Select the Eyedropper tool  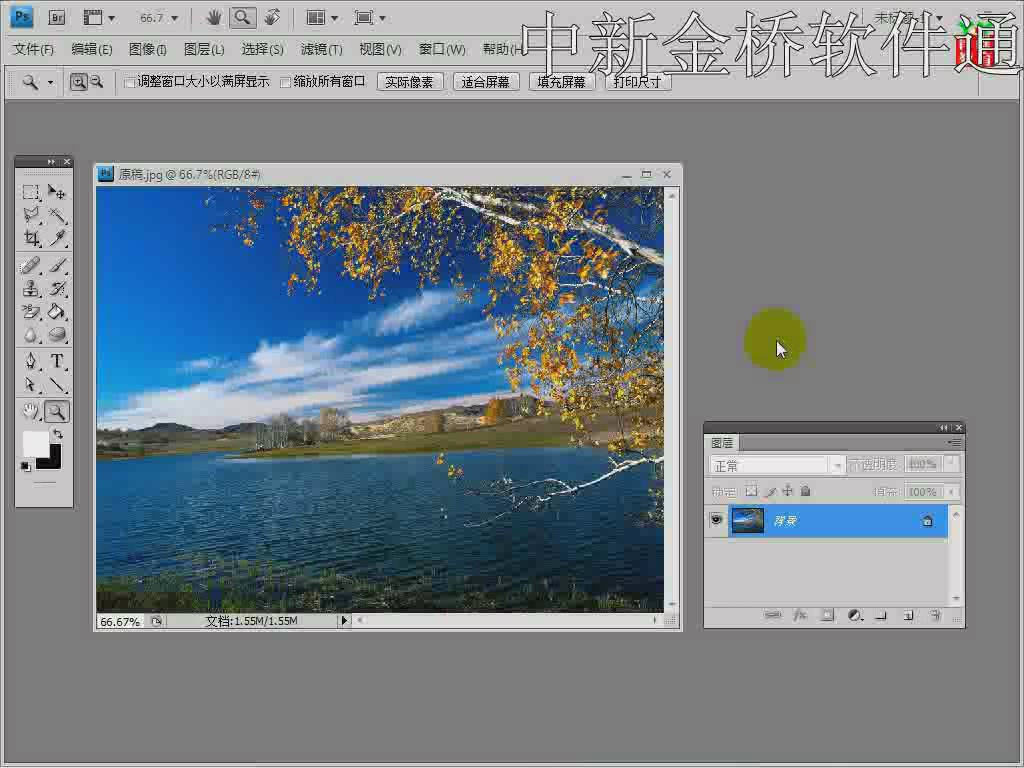pyautogui.click(x=57, y=238)
